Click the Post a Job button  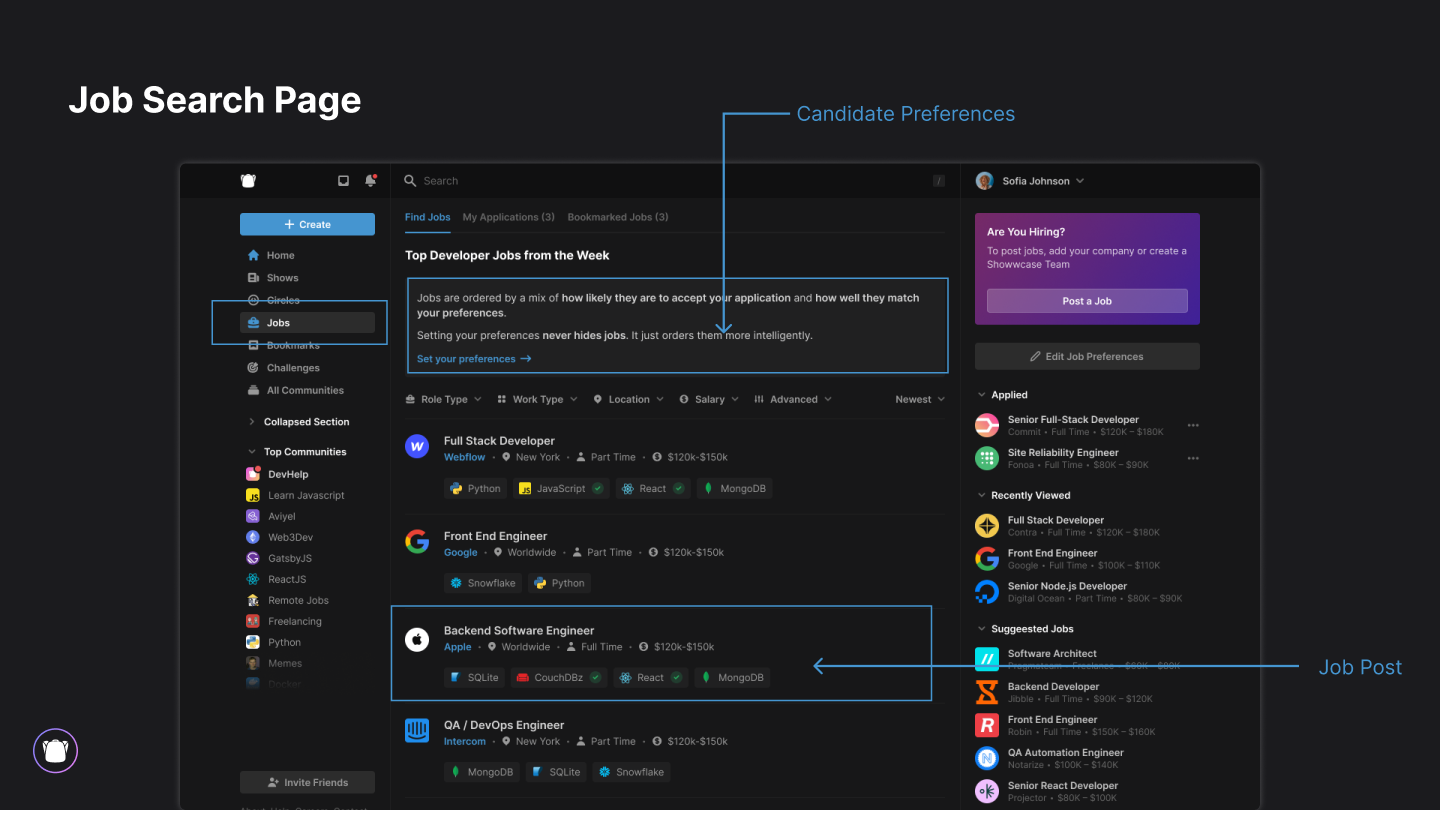point(1086,300)
